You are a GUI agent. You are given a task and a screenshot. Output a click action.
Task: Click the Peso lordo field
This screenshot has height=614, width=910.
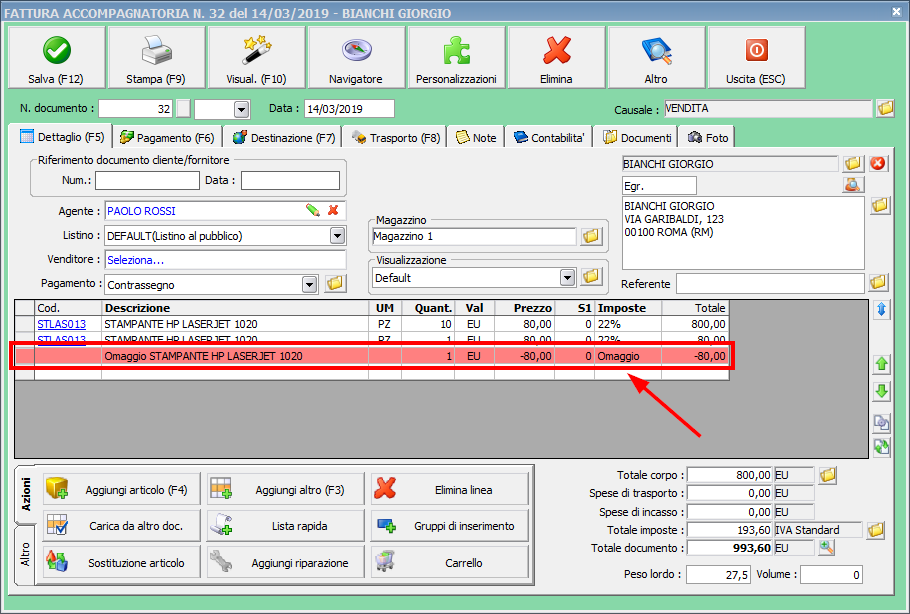pos(718,575)
